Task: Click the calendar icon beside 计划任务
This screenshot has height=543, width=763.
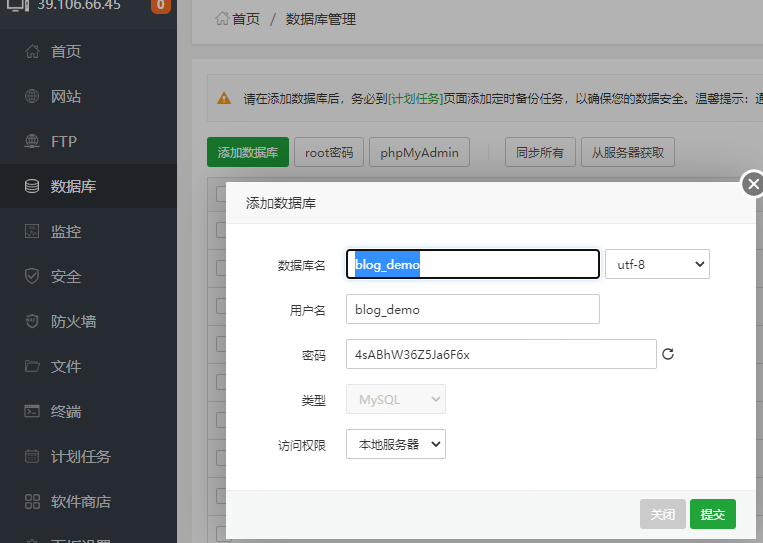Action: pos(32,456)
